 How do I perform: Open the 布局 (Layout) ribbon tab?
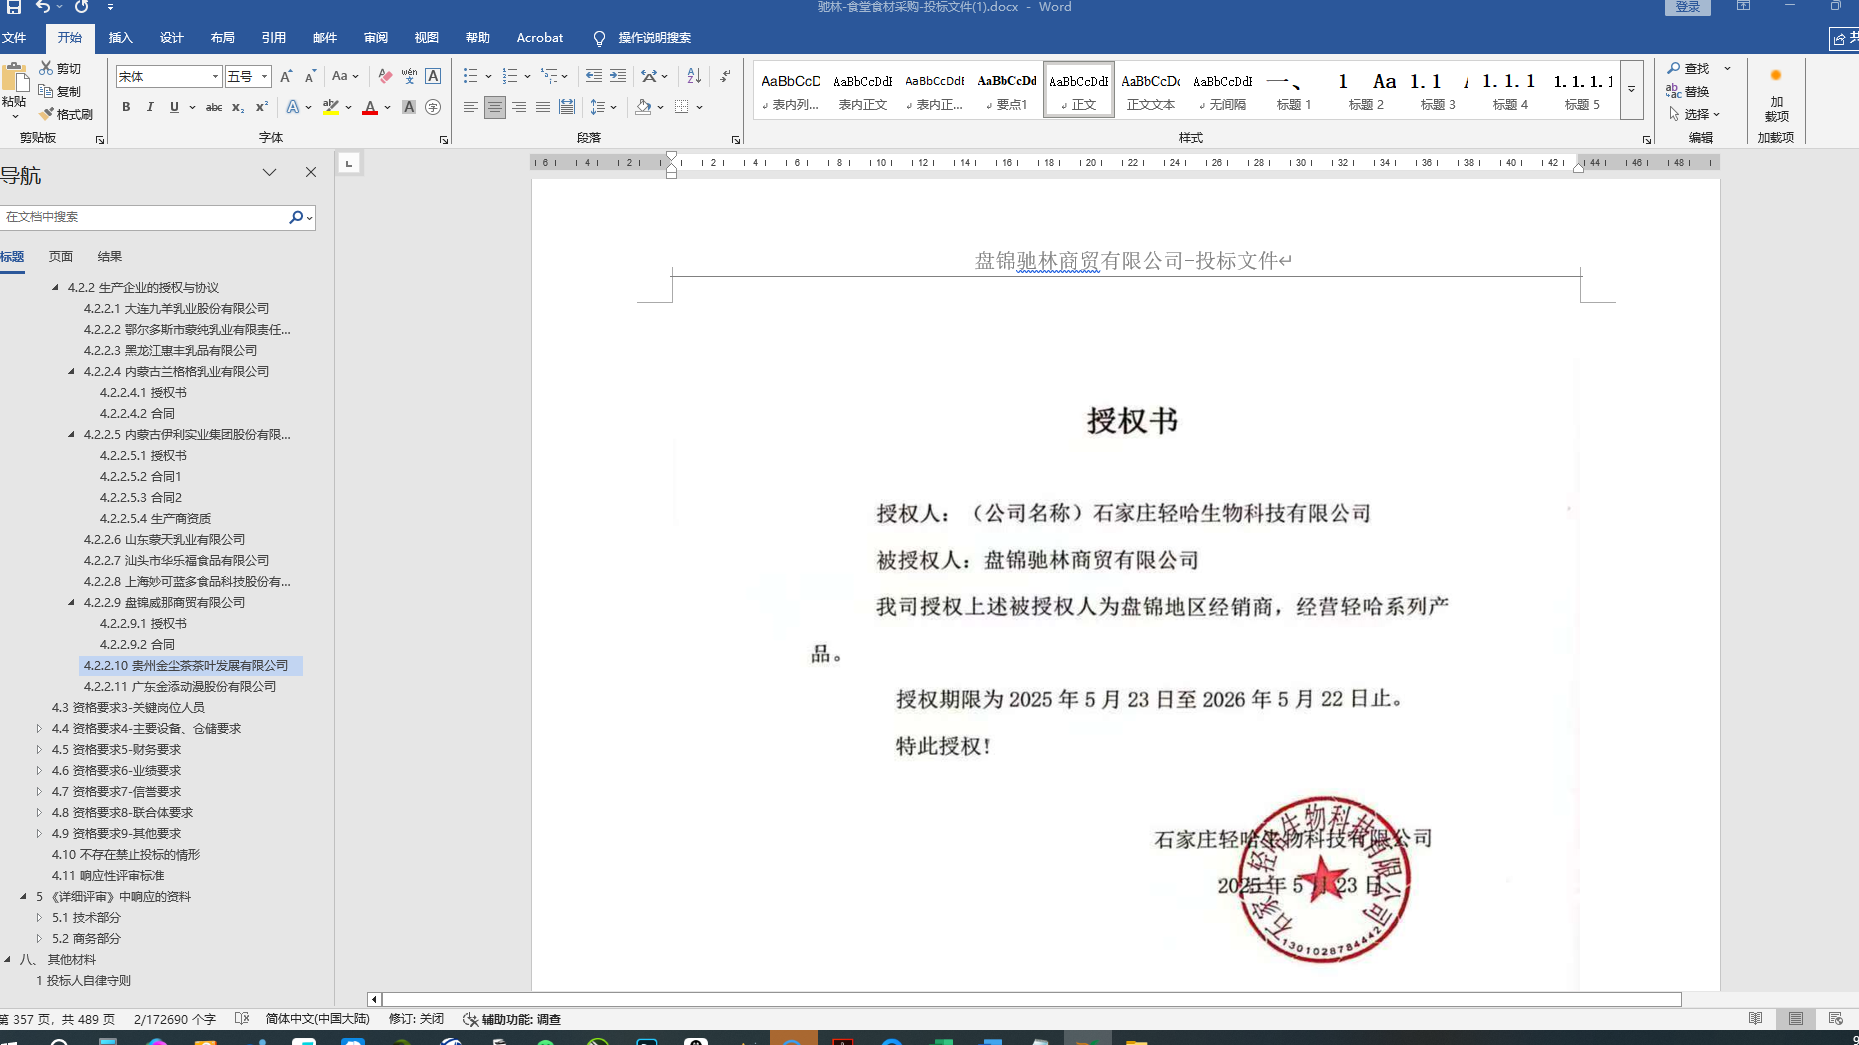tap(223, 38)
